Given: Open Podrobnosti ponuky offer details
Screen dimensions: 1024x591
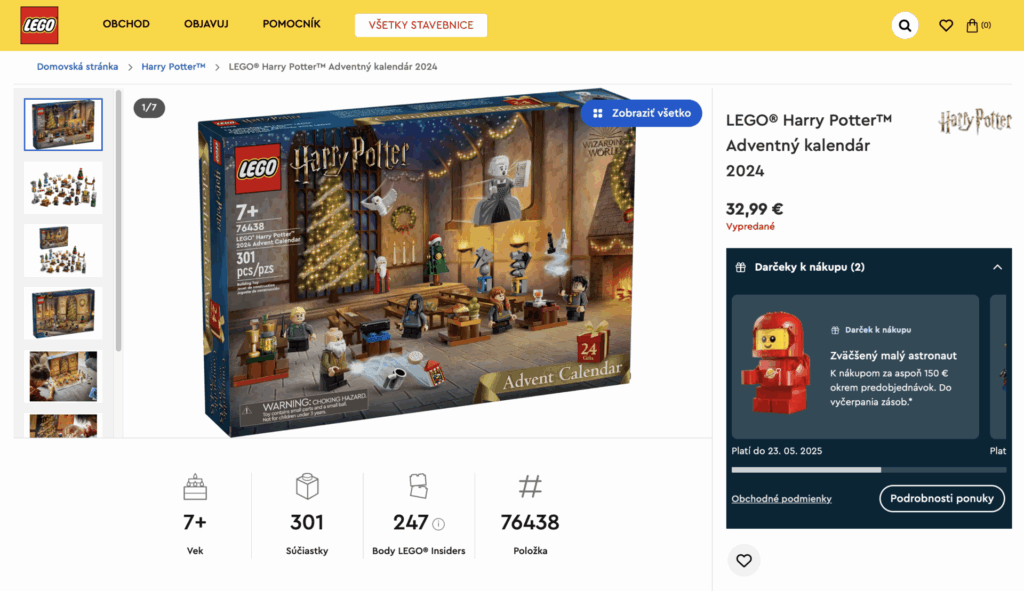Looking at the screenshot, I should tap(942, 498).
